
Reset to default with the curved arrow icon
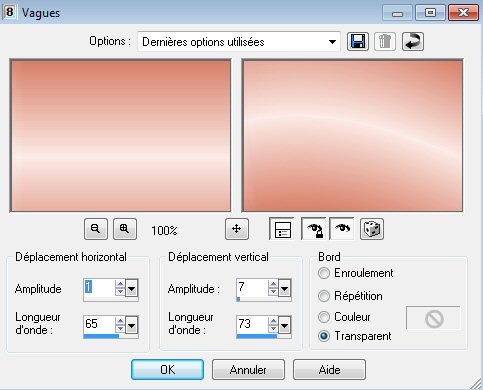tap(413, 42)
